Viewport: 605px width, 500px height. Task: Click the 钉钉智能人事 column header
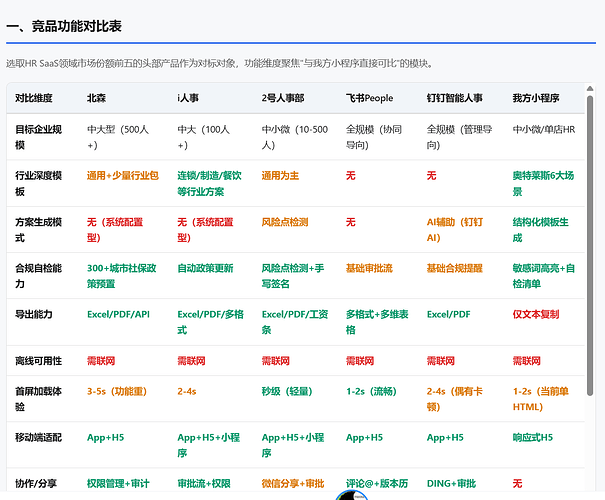(455, 98)
